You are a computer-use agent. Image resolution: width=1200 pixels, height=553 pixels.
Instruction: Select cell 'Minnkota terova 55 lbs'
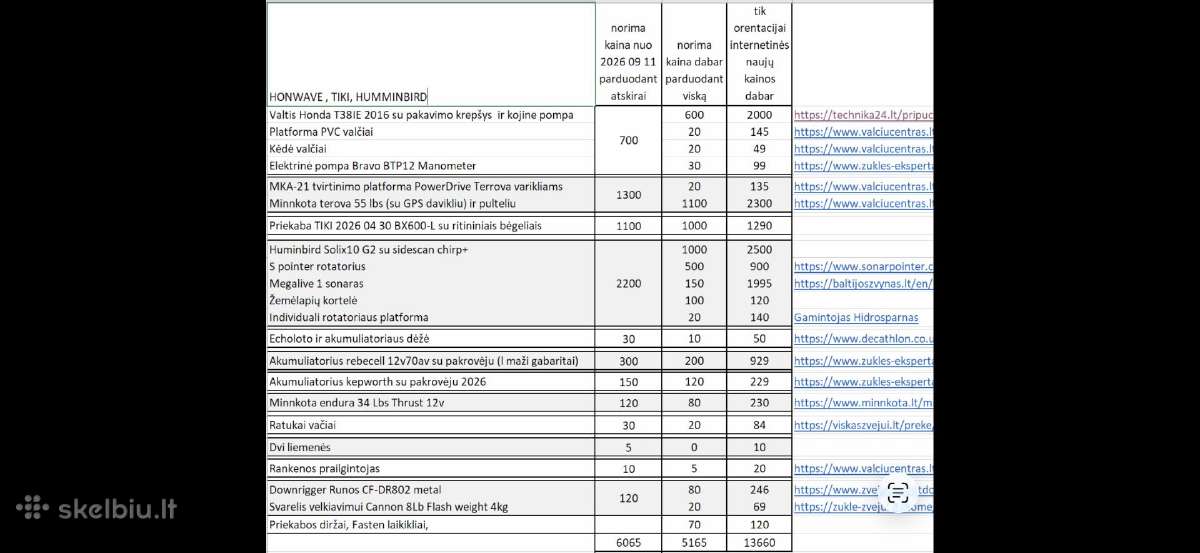click(431, 203)
